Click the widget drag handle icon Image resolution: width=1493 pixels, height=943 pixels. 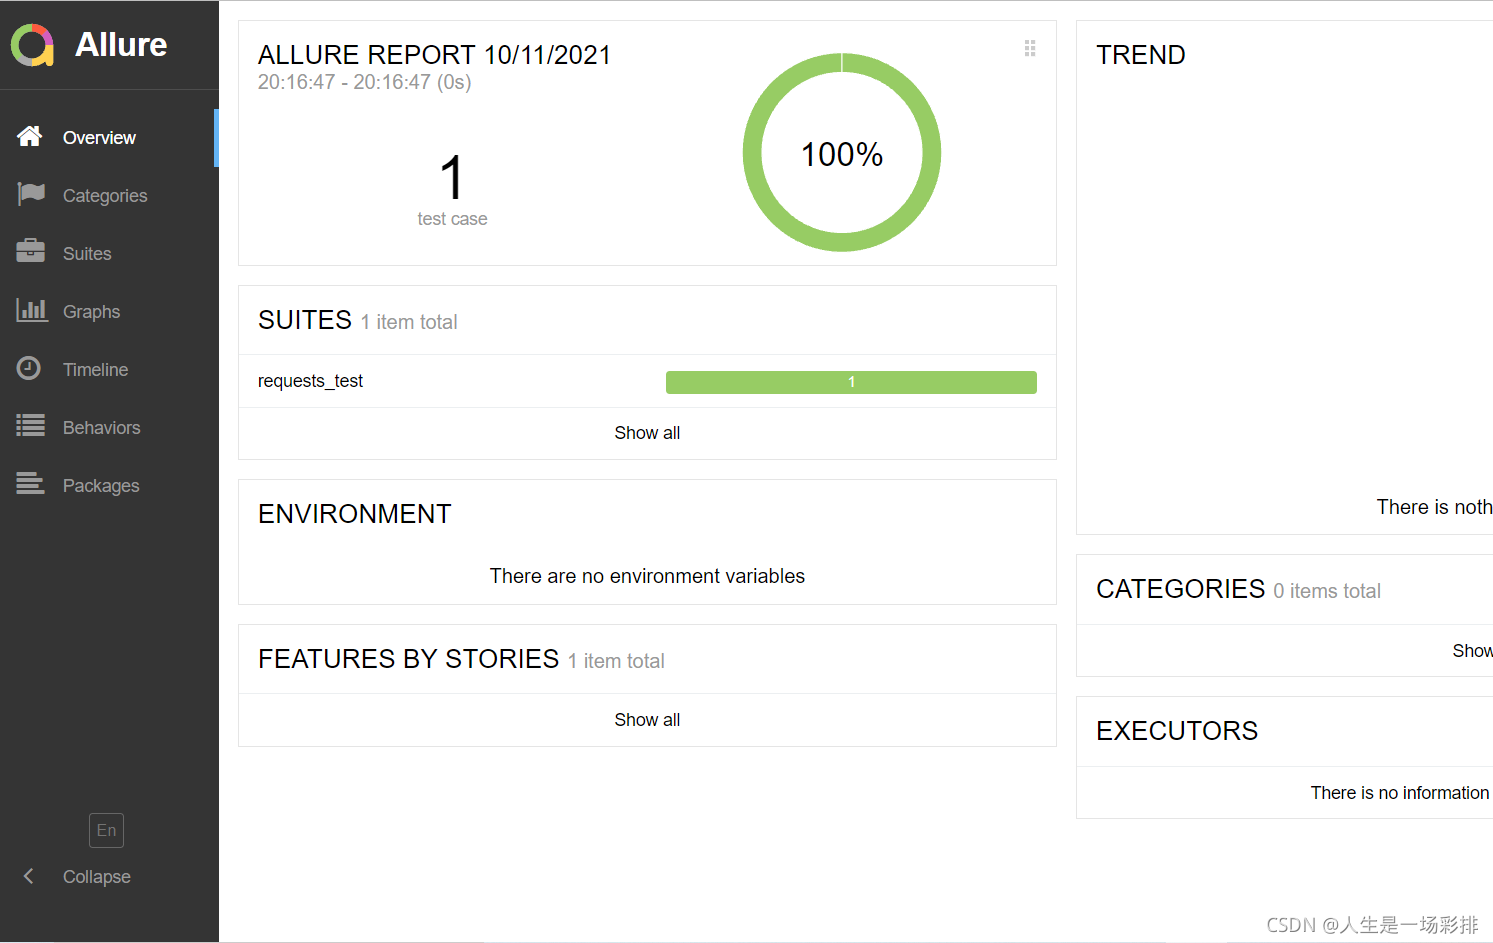(1030, 48)
